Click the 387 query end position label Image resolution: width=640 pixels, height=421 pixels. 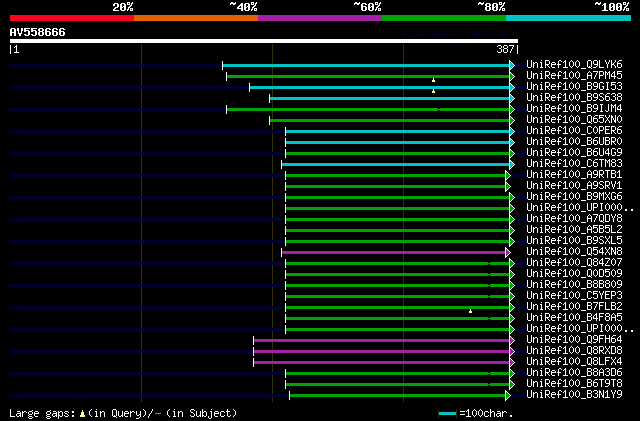click(x=505, y=49)
